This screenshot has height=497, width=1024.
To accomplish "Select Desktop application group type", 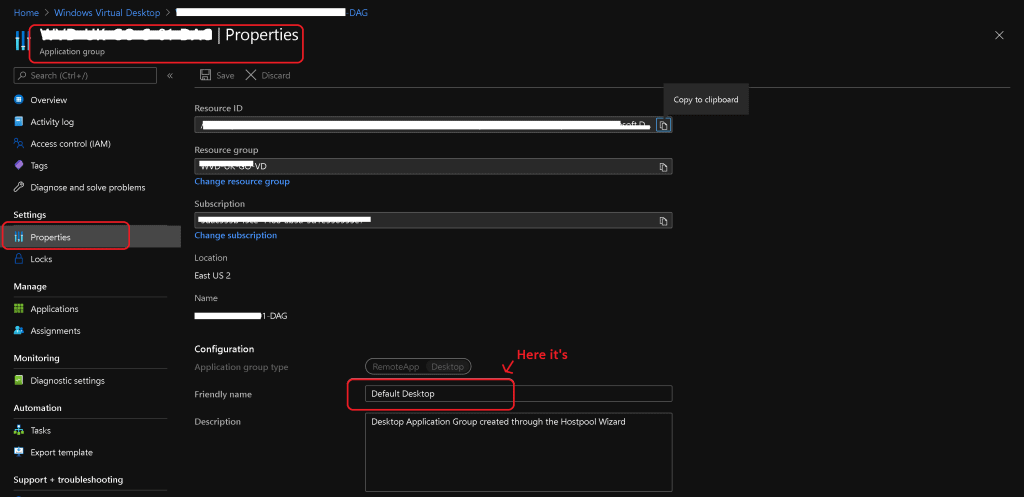I will [x=447, y=367].
